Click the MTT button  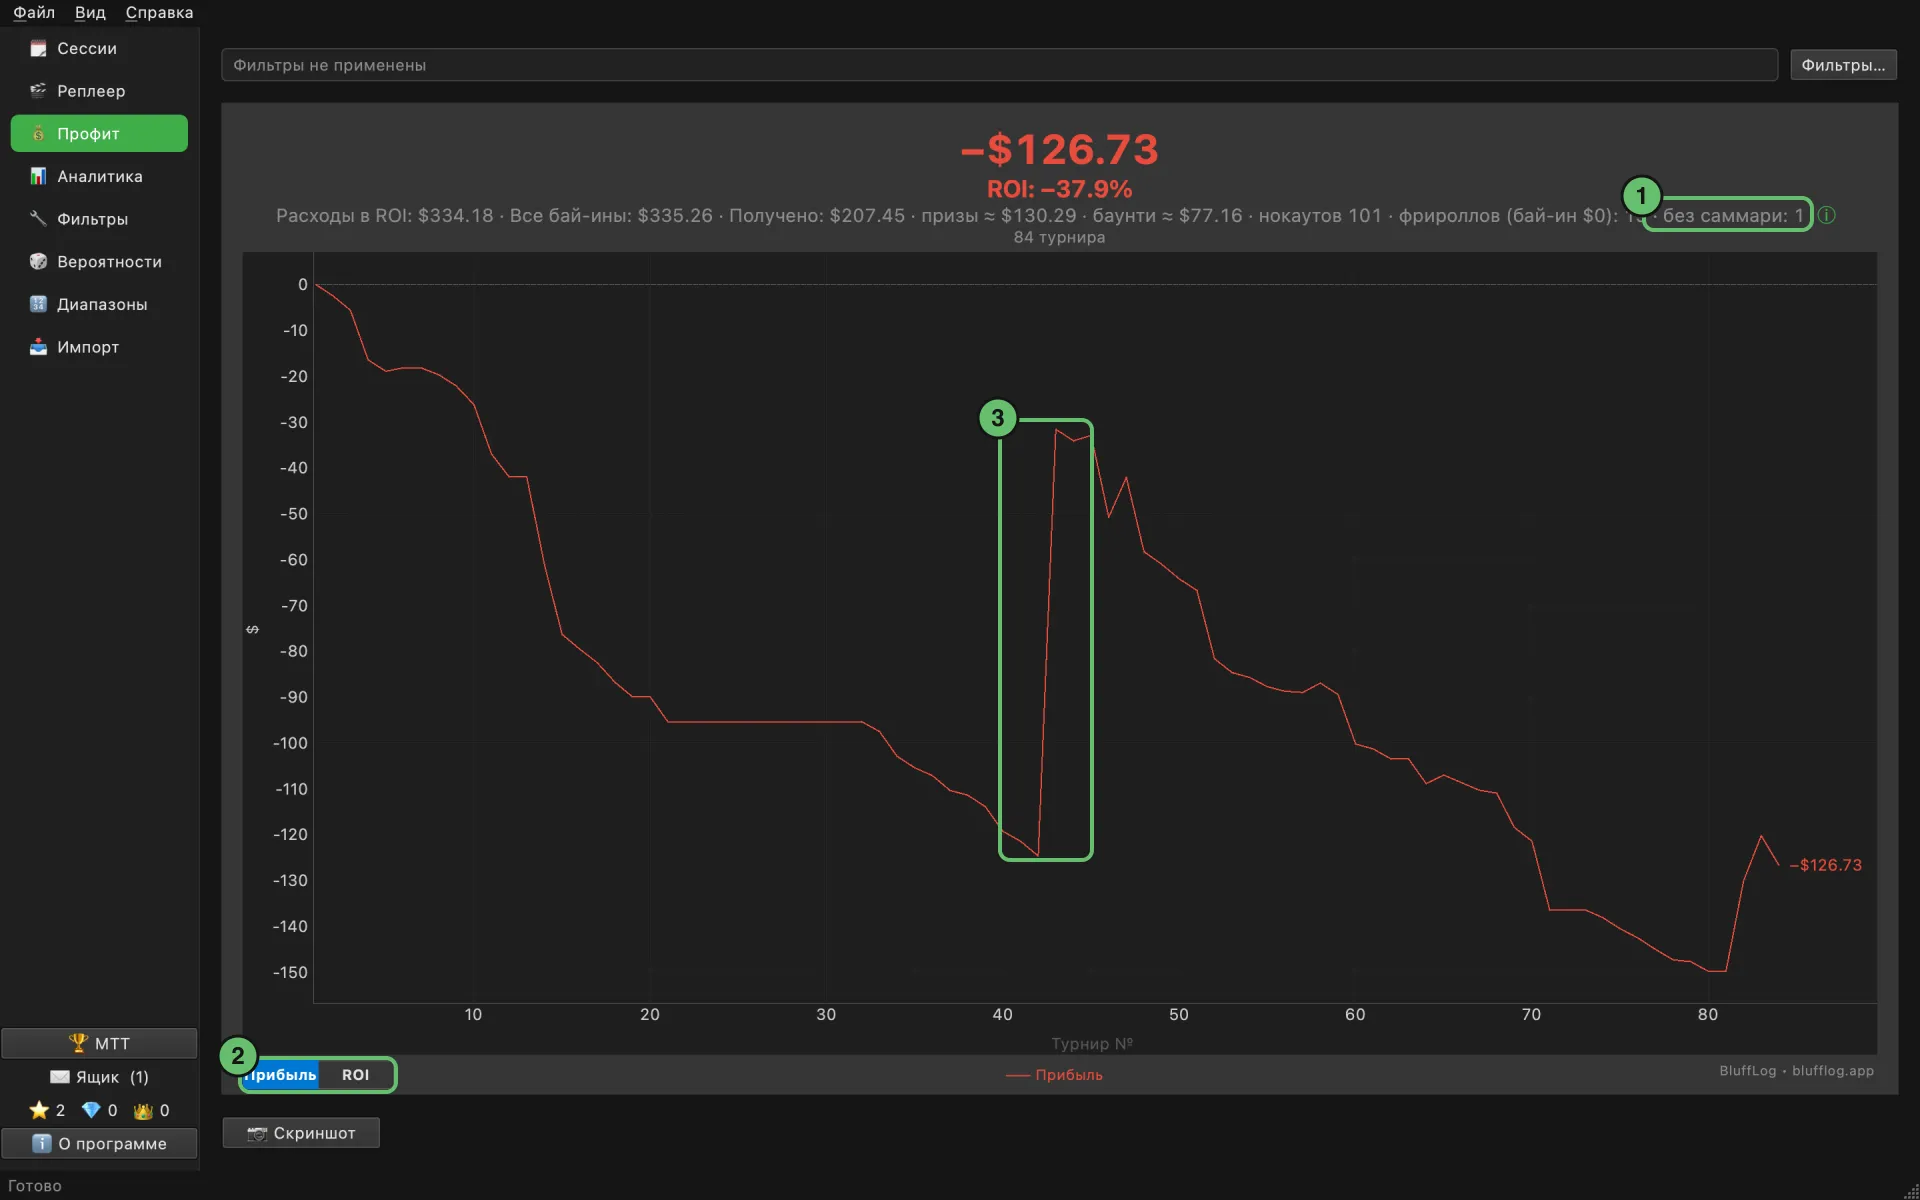(x=99, y=1043)
